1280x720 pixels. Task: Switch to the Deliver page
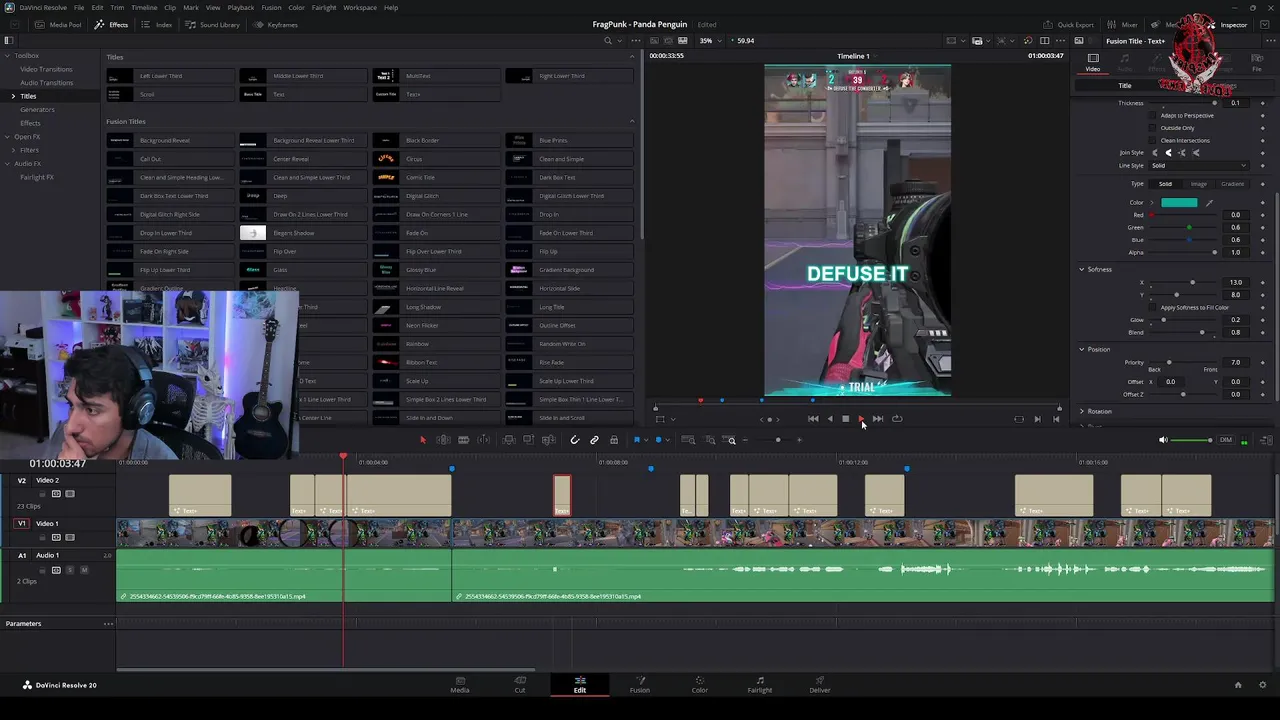point(820,685)
